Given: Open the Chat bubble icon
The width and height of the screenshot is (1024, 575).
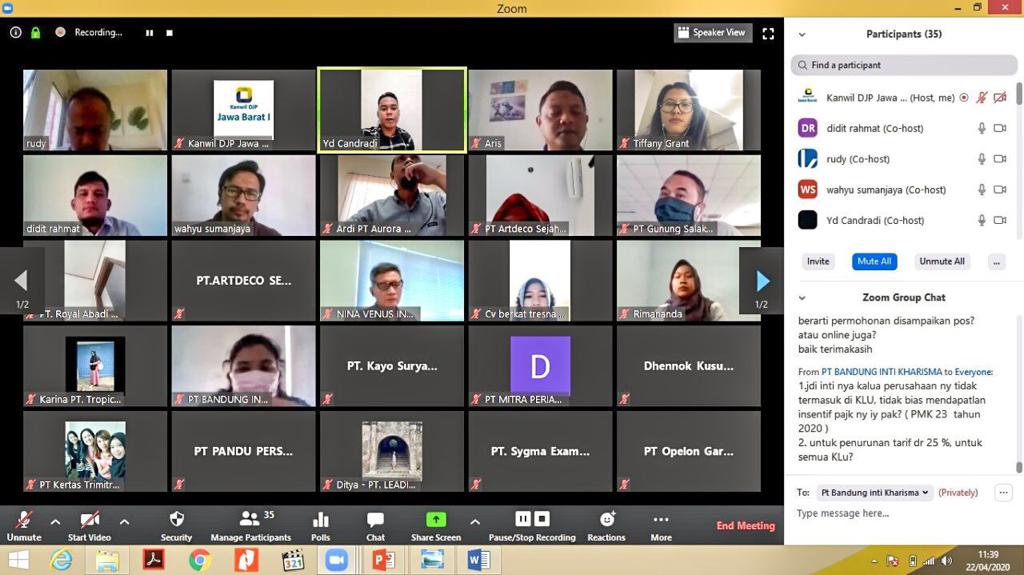Looking at the screenshot, I should (x=375, y=520).
